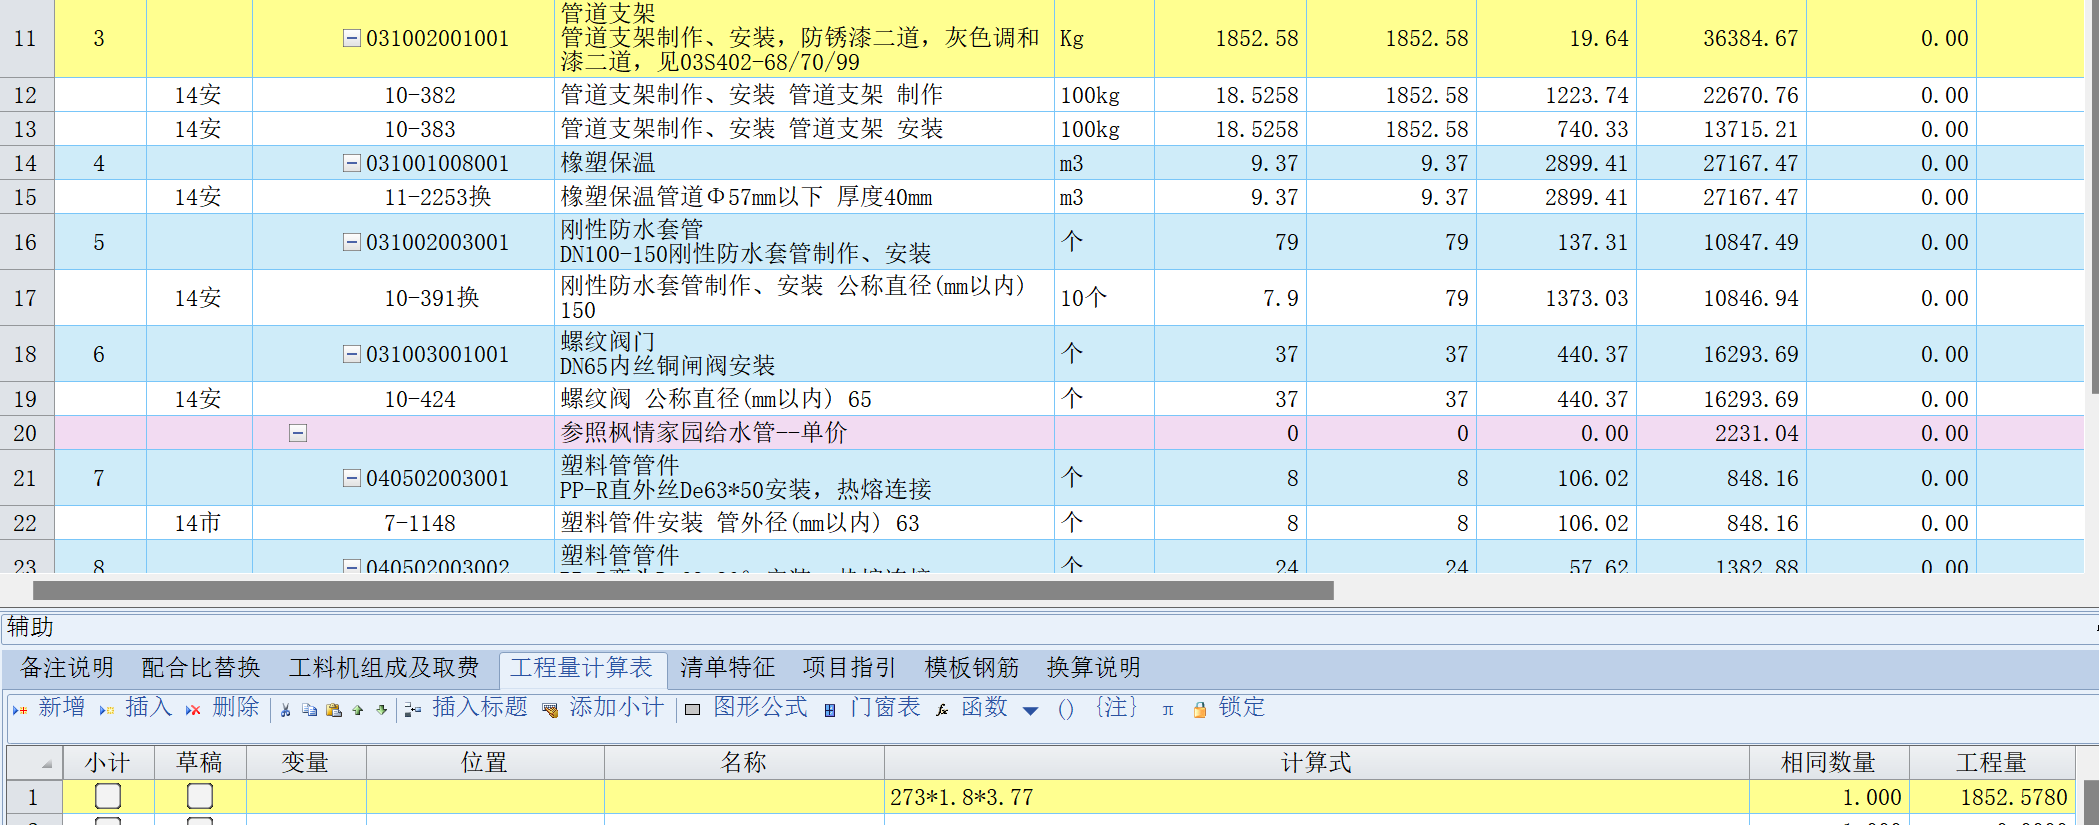Screen dimensions: 2099x825
Task: Click the 14市 cell in row 22
Action: click(x=198, y=523)
